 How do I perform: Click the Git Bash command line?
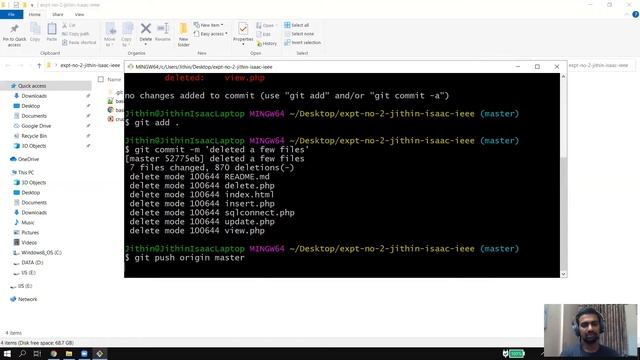pyautogui.click(x=189, y=258)
